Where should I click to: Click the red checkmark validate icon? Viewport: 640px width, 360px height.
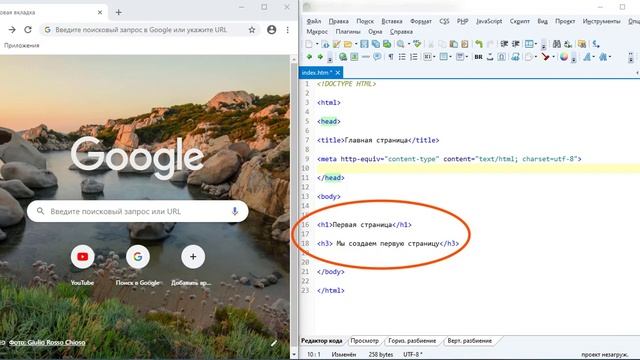(546, 57)
